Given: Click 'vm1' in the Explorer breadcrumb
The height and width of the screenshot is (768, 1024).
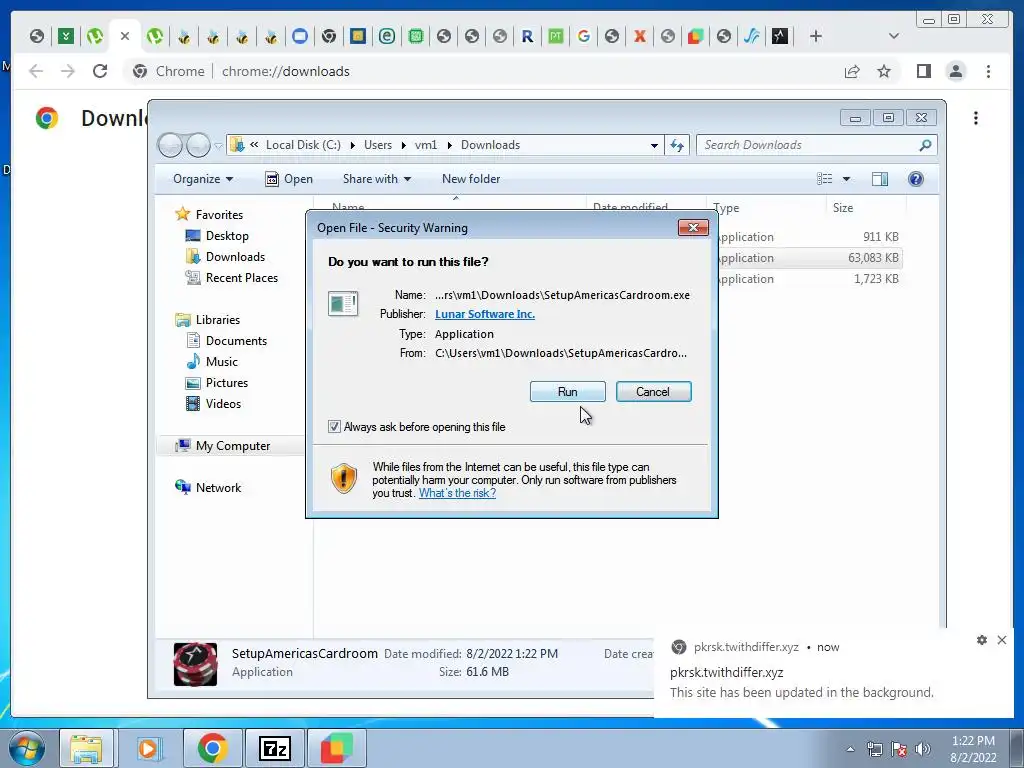Looking at the screenshot, I should point(426,145).
